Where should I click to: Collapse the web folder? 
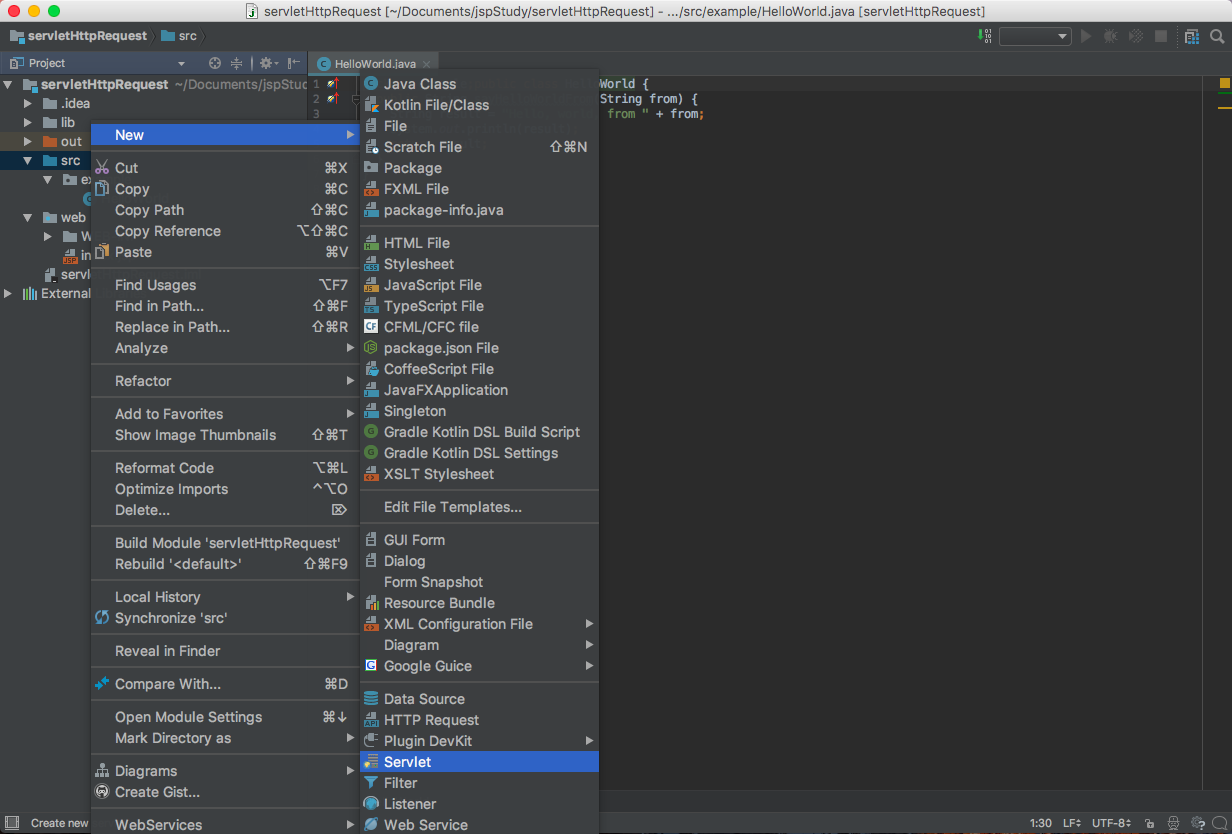(28, 218)
